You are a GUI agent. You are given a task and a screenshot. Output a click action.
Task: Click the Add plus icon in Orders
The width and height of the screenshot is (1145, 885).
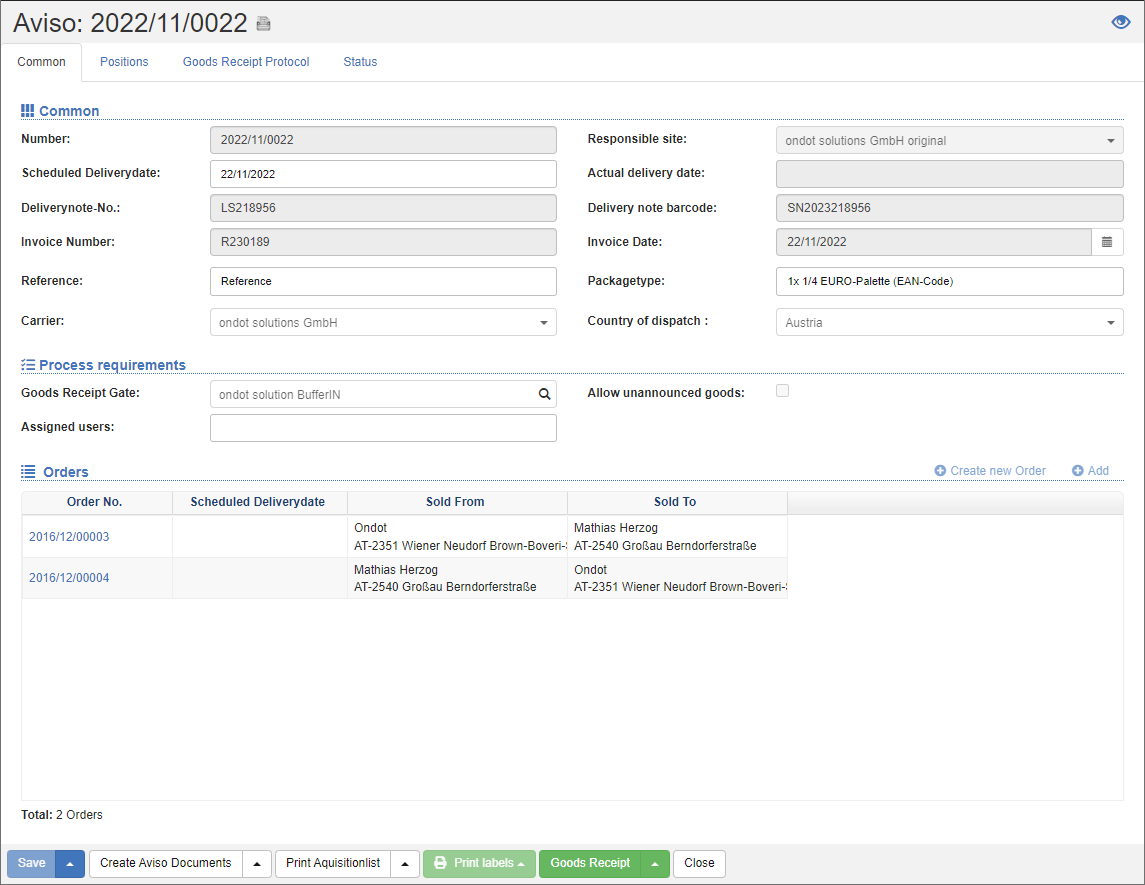coord(1077,471)
